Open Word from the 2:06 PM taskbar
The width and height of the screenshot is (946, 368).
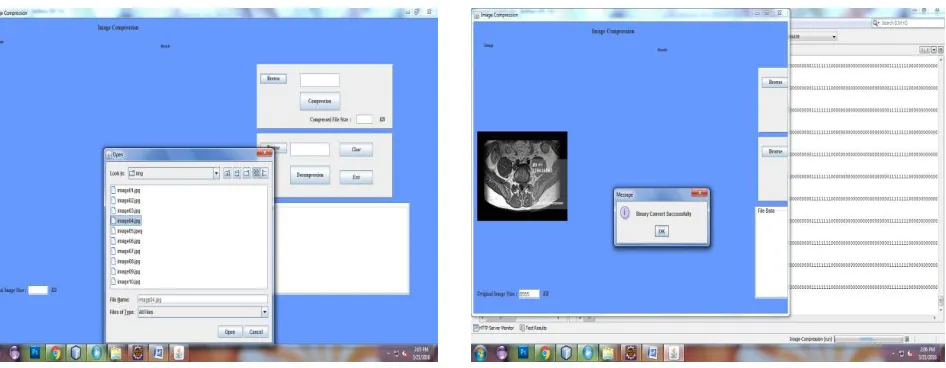[x=652, y=353]
